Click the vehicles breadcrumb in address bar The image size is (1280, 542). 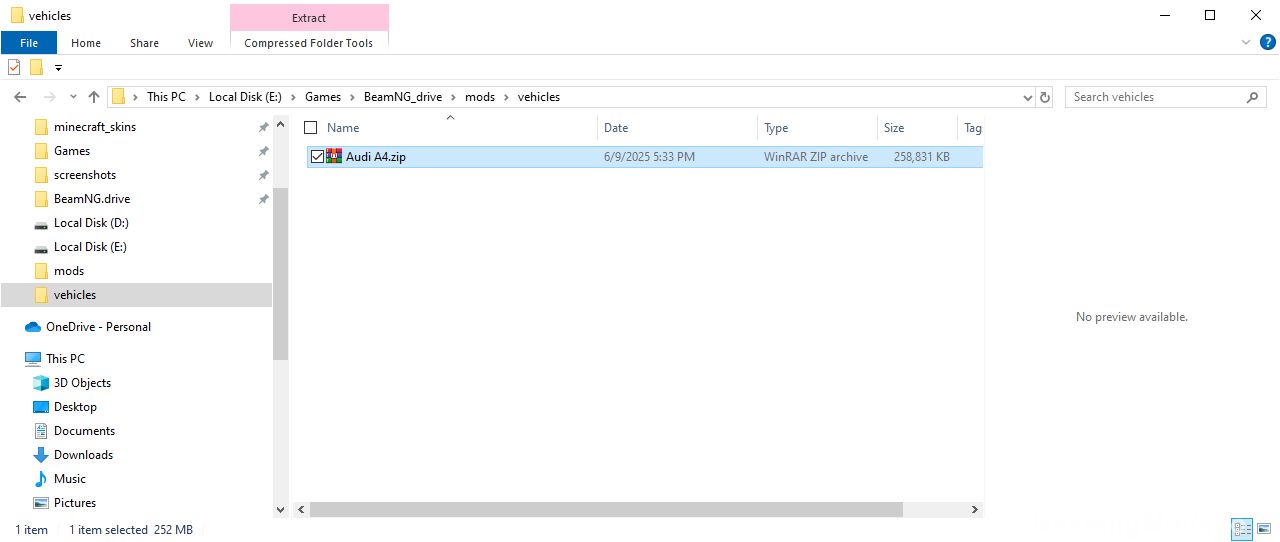pos(538,97)
